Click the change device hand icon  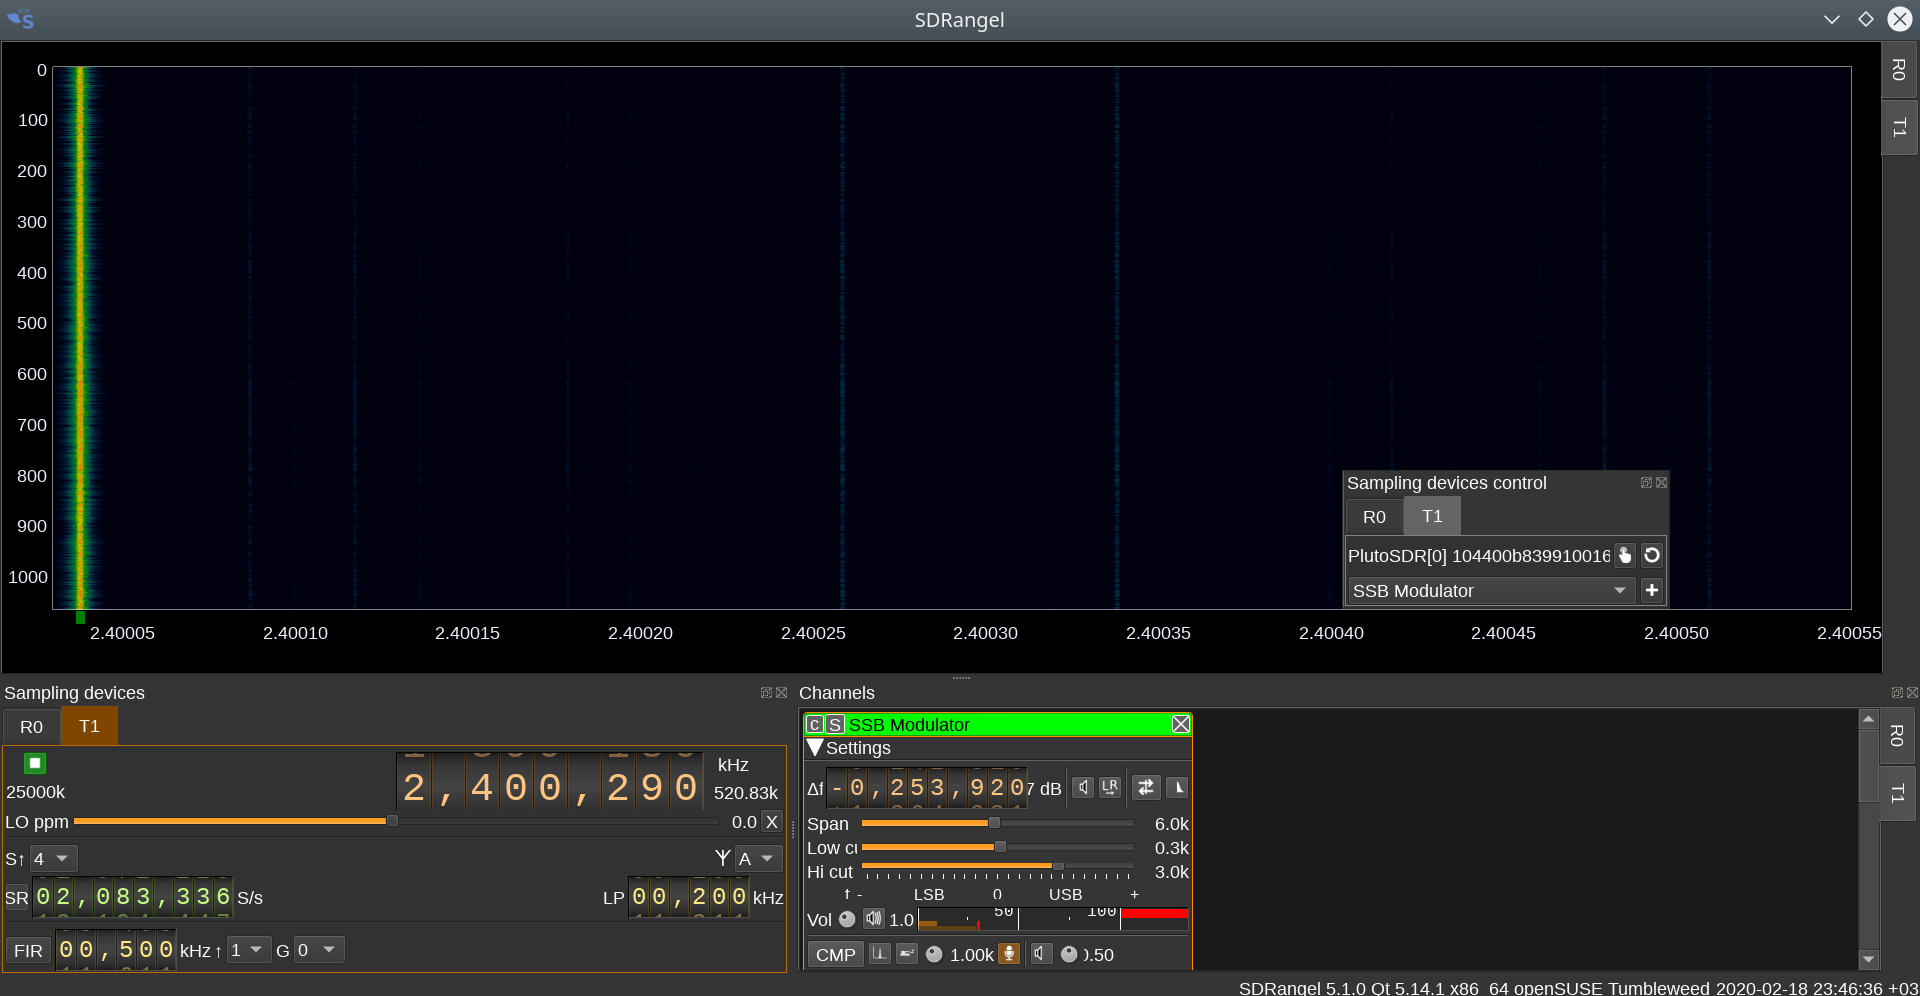coord(1625,556)
